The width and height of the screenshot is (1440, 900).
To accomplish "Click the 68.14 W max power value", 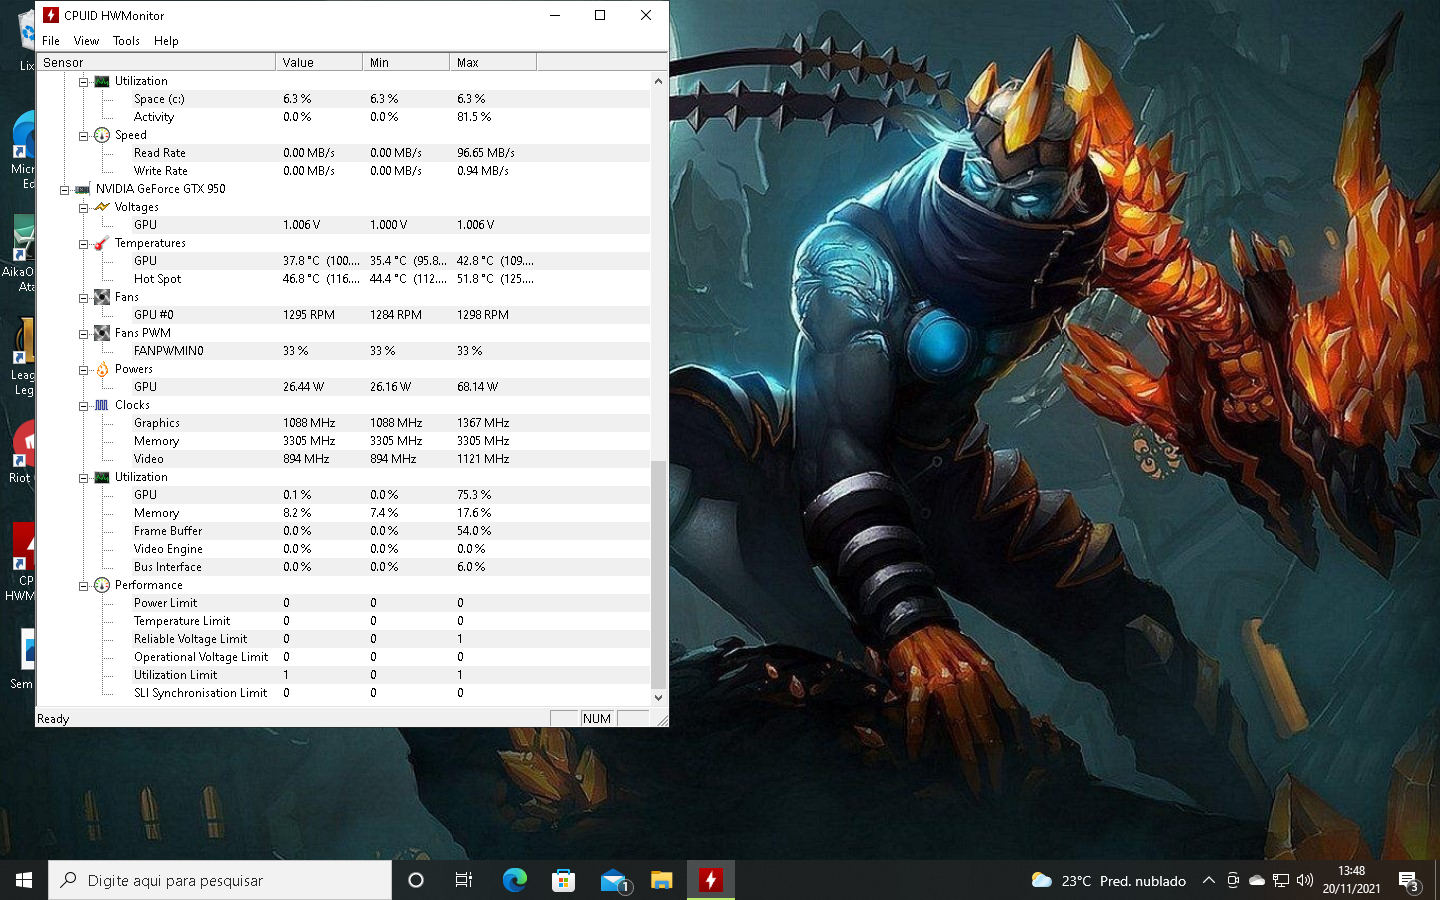I will click(x=477, y=387).
